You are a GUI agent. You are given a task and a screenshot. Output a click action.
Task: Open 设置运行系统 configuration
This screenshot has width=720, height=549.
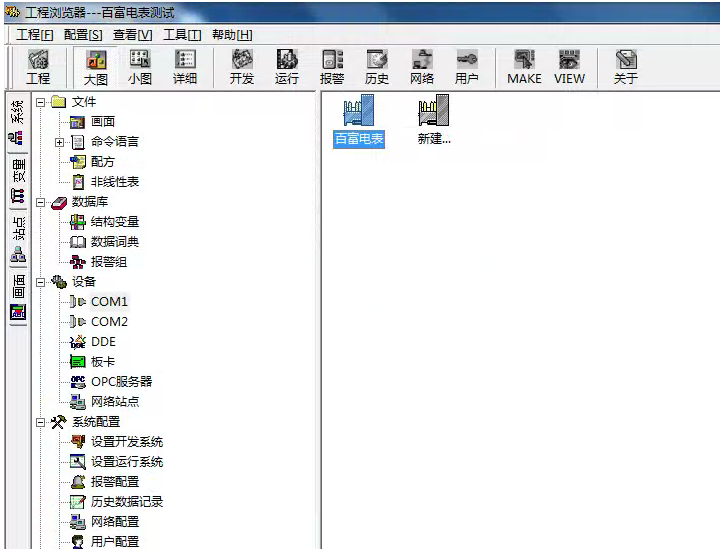127,462
